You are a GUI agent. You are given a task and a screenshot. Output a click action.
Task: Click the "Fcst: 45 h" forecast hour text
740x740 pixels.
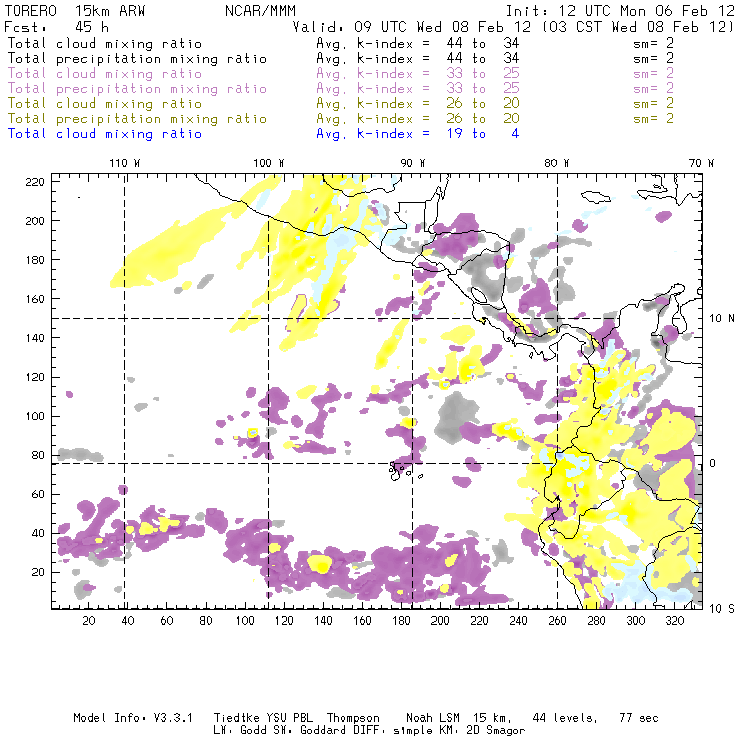tap(57, 27)
